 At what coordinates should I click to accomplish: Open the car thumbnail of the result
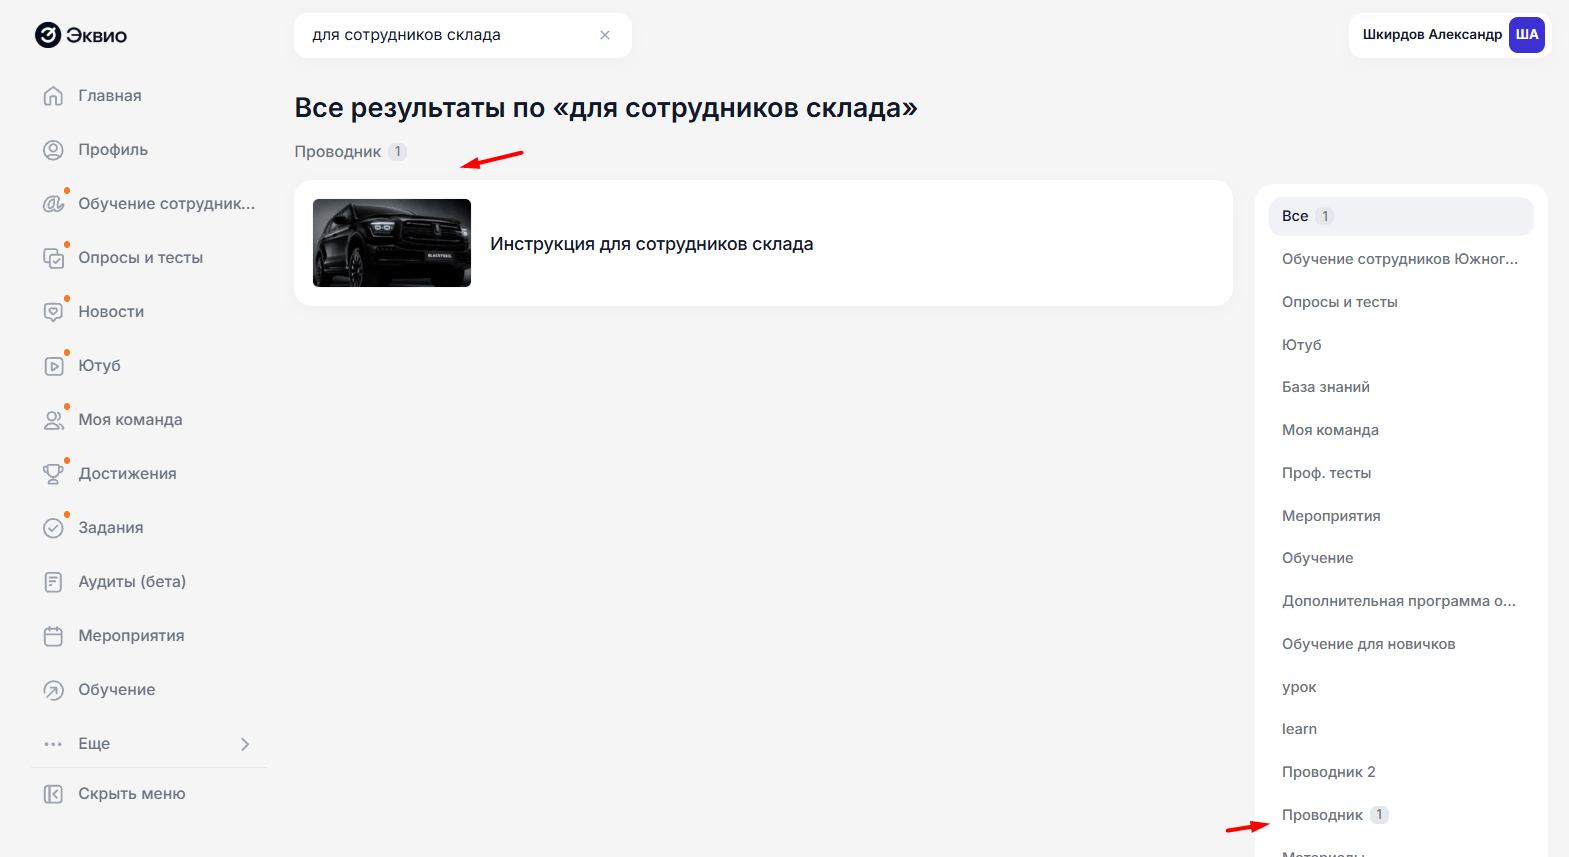(x=392, y=243)
